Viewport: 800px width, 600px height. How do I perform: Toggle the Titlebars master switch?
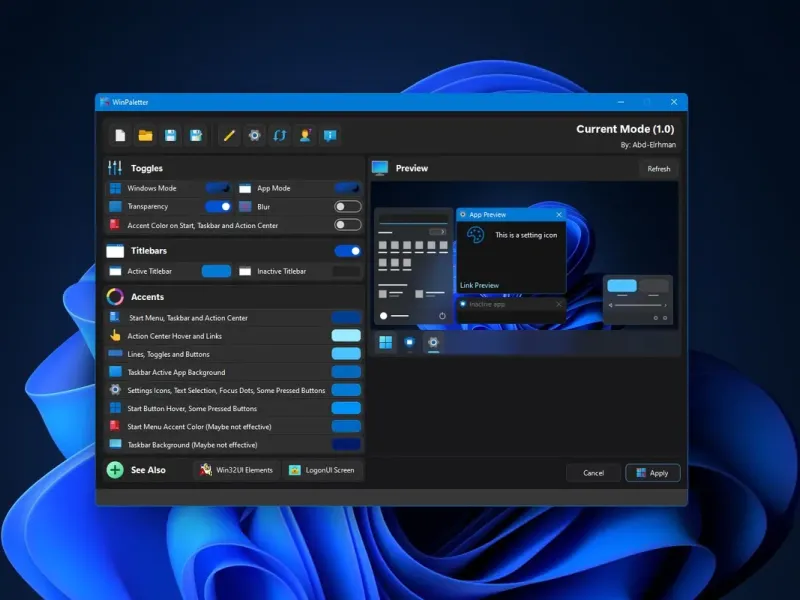(x=347, y=251)
